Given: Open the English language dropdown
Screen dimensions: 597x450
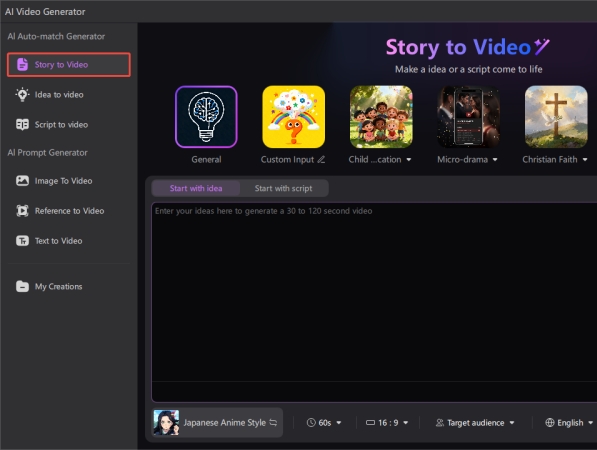Looking at the screenshot, I should [569, 423].
